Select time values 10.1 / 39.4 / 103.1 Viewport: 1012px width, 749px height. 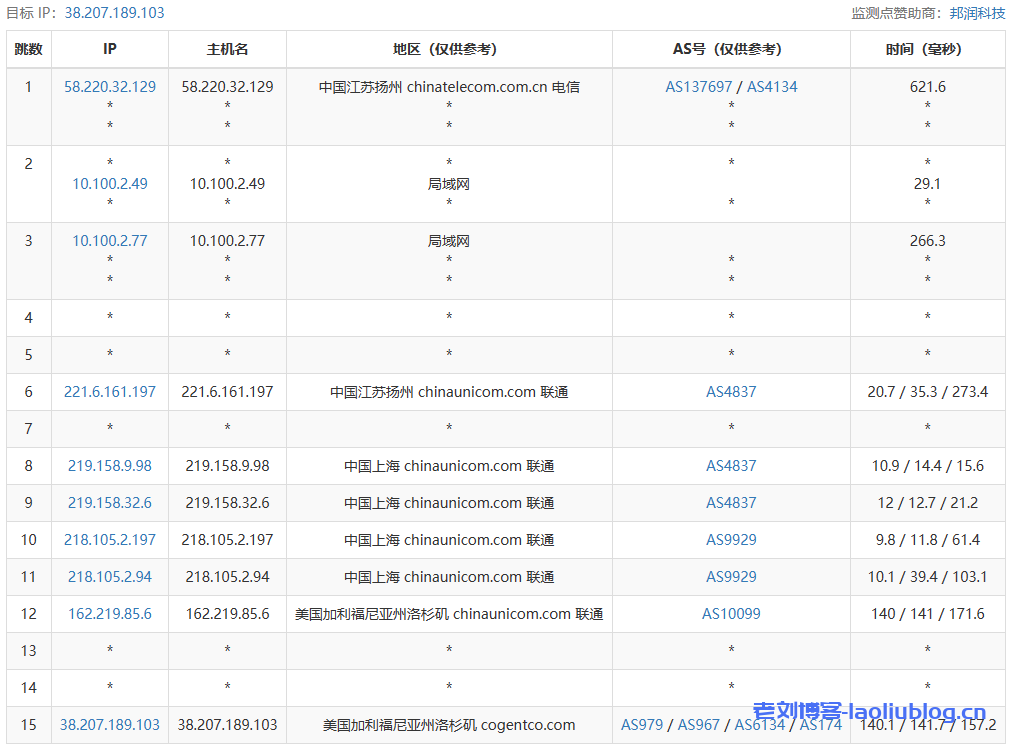coord(927,577)
